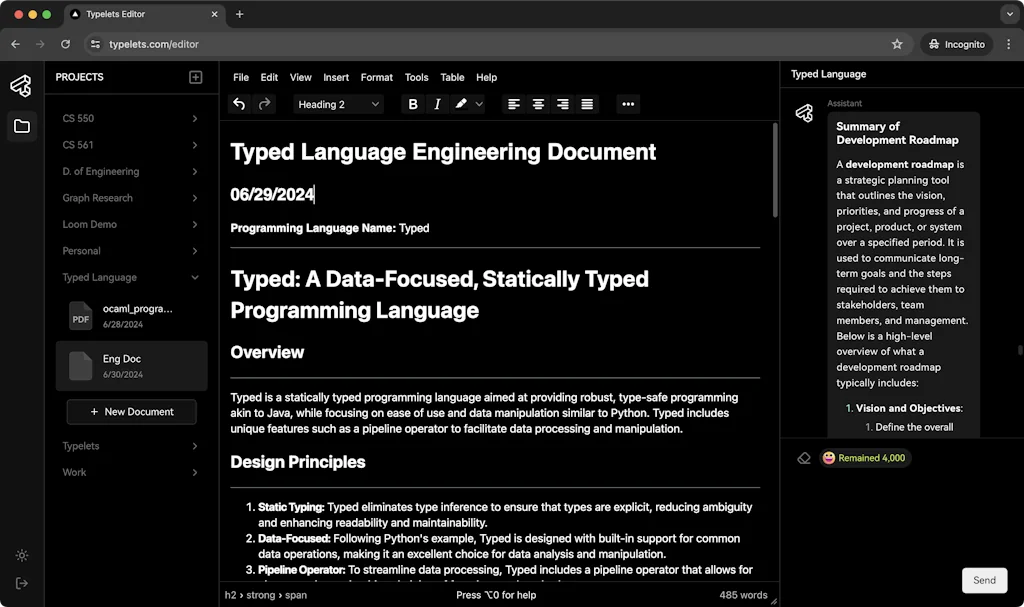Undo the last edit with the undo arrow
The width and height of the screenshot is (1024, 607).
click(x=239, y=104)
